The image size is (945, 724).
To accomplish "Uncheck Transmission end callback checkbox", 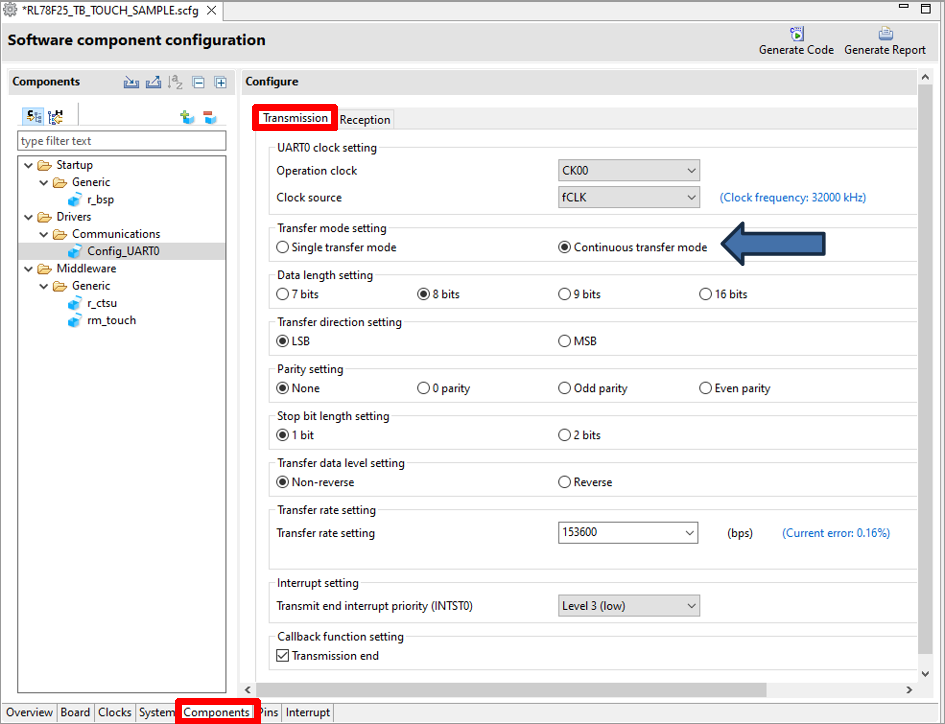I will [x=283, y=656].
